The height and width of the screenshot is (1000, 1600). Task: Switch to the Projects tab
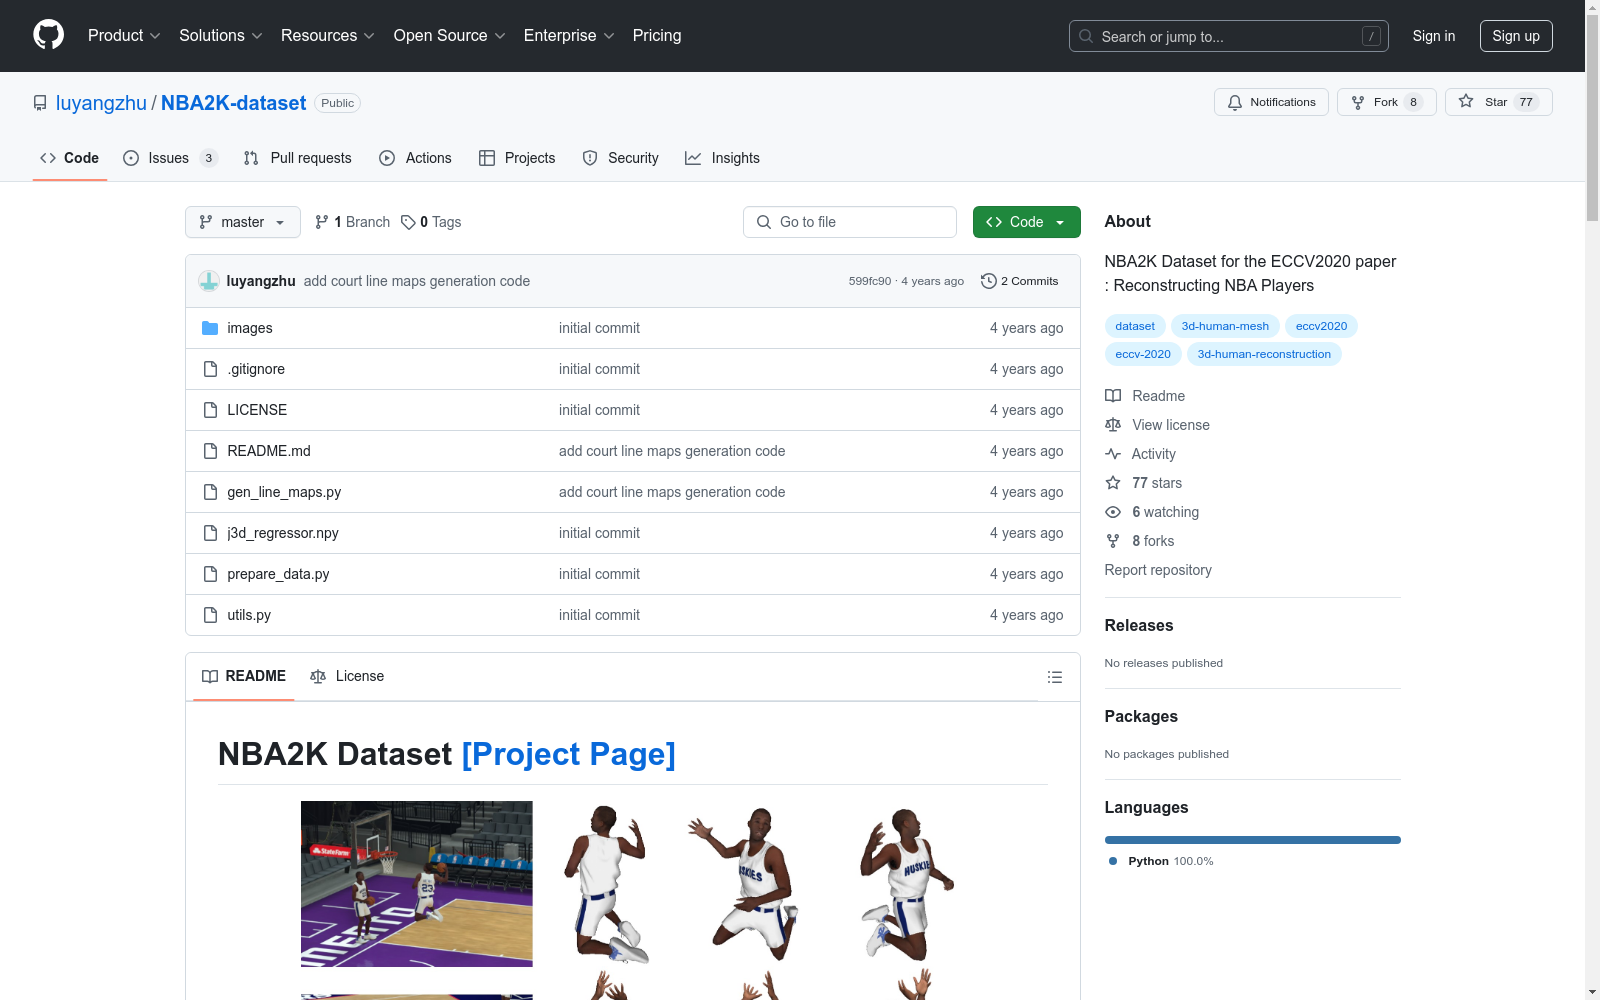(517, 158)
